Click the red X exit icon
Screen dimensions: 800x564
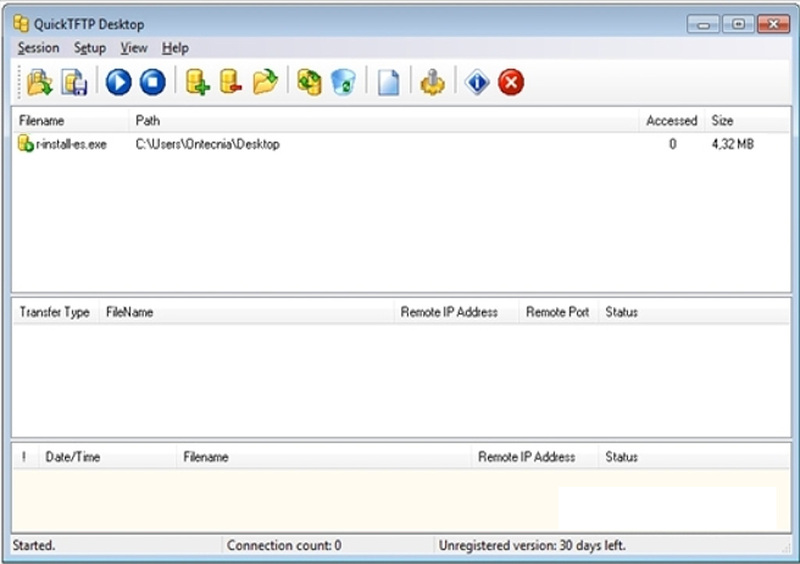point(511,82)
